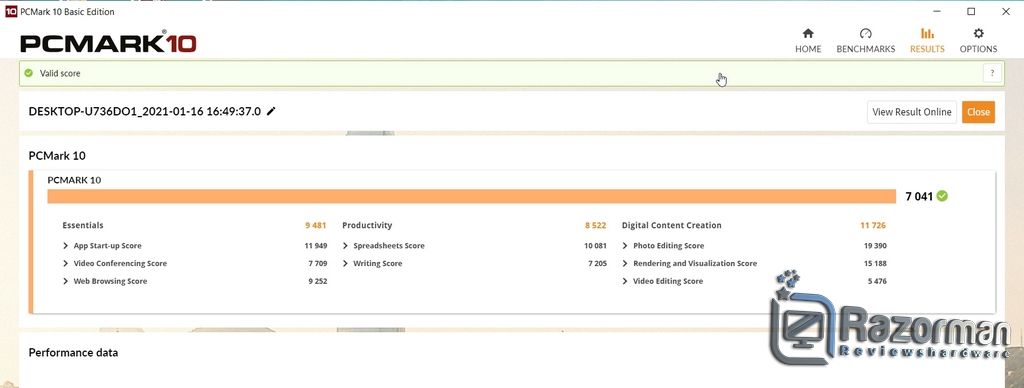Open the Benchmarks gauge section
The height and width of the screenshot is (388, 1024).
click(865, 40)
